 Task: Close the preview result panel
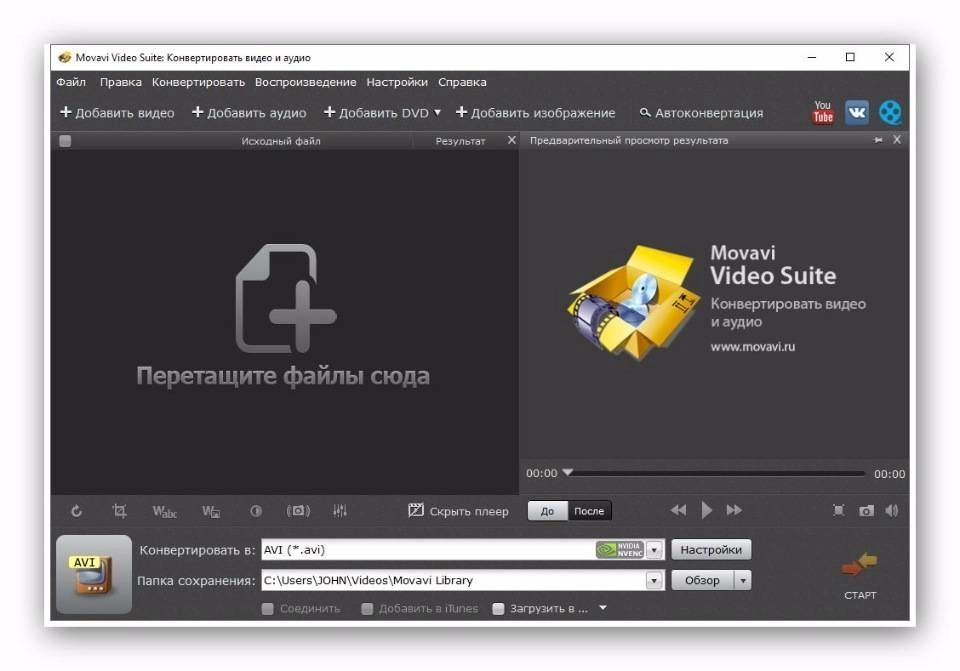coord(897,140)
